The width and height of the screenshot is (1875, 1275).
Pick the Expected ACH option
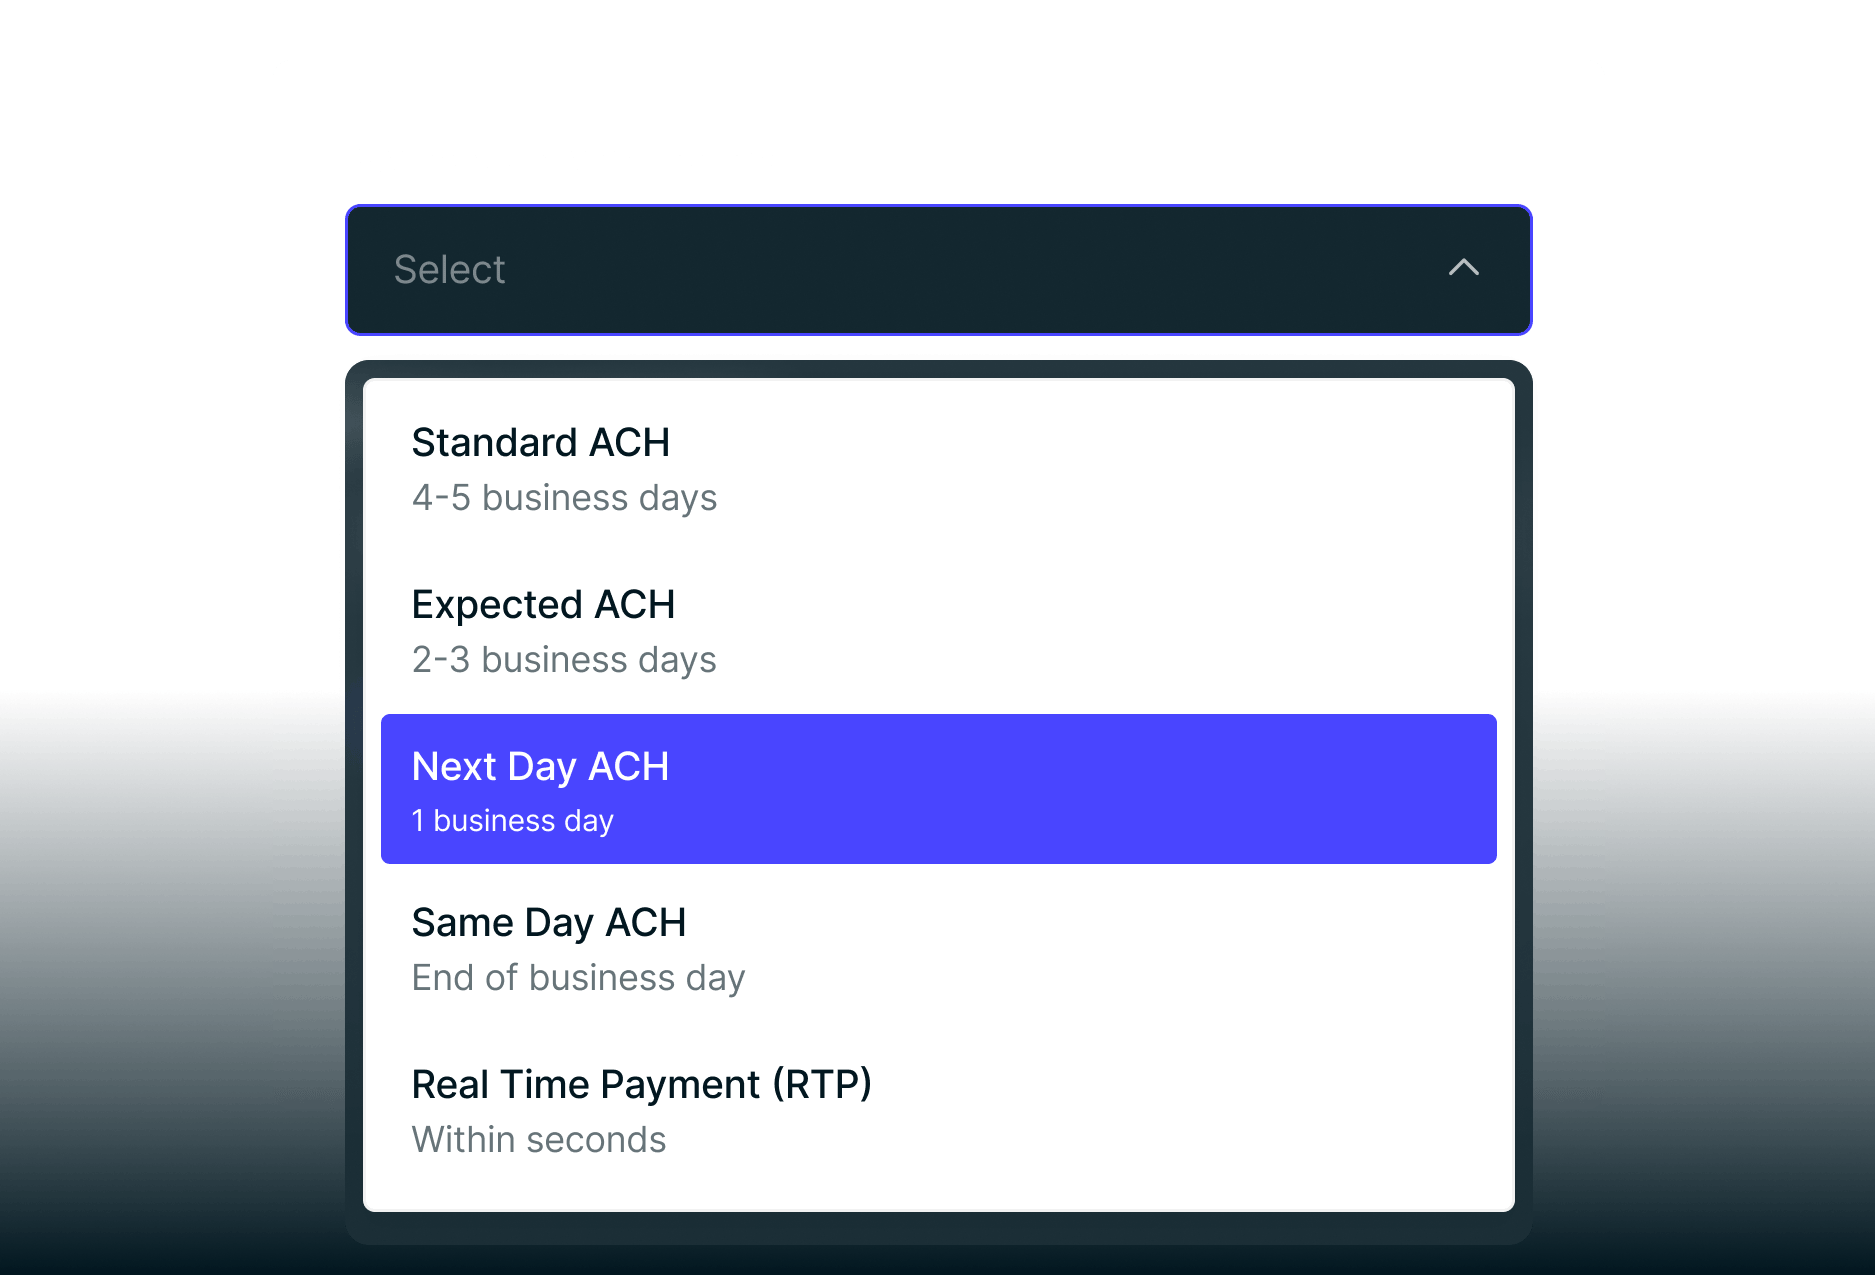[543, 605]
